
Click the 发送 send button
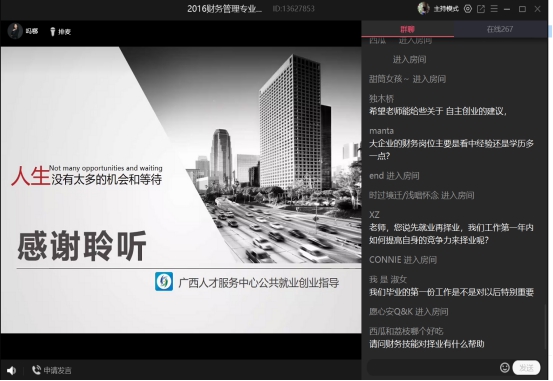click(x=526, y=368)
